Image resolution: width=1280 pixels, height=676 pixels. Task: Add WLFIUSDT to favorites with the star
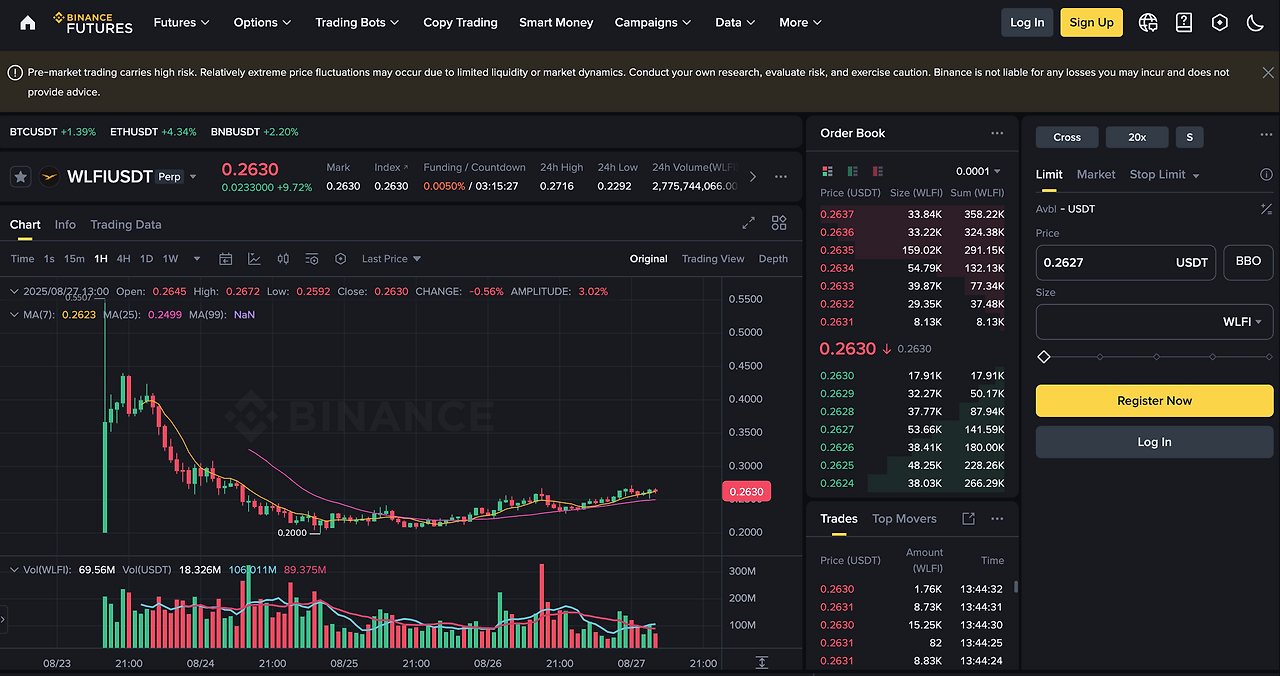20,176
